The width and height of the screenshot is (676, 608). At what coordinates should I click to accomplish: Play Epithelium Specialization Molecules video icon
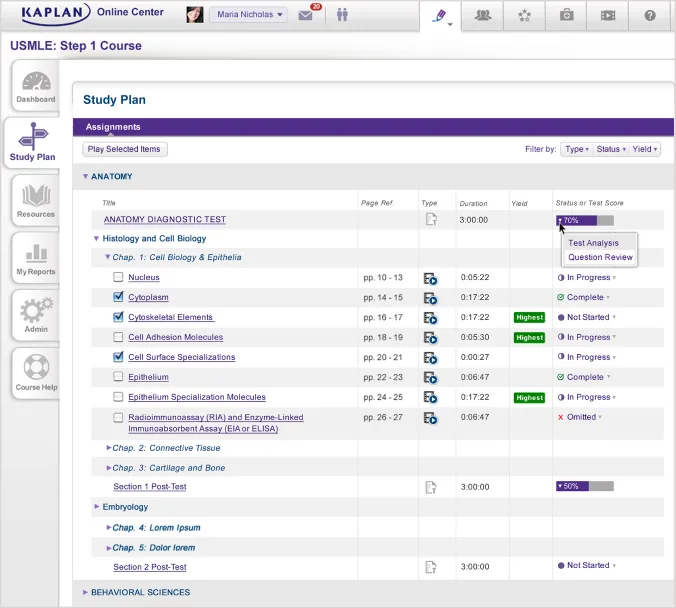coord(430,398)
